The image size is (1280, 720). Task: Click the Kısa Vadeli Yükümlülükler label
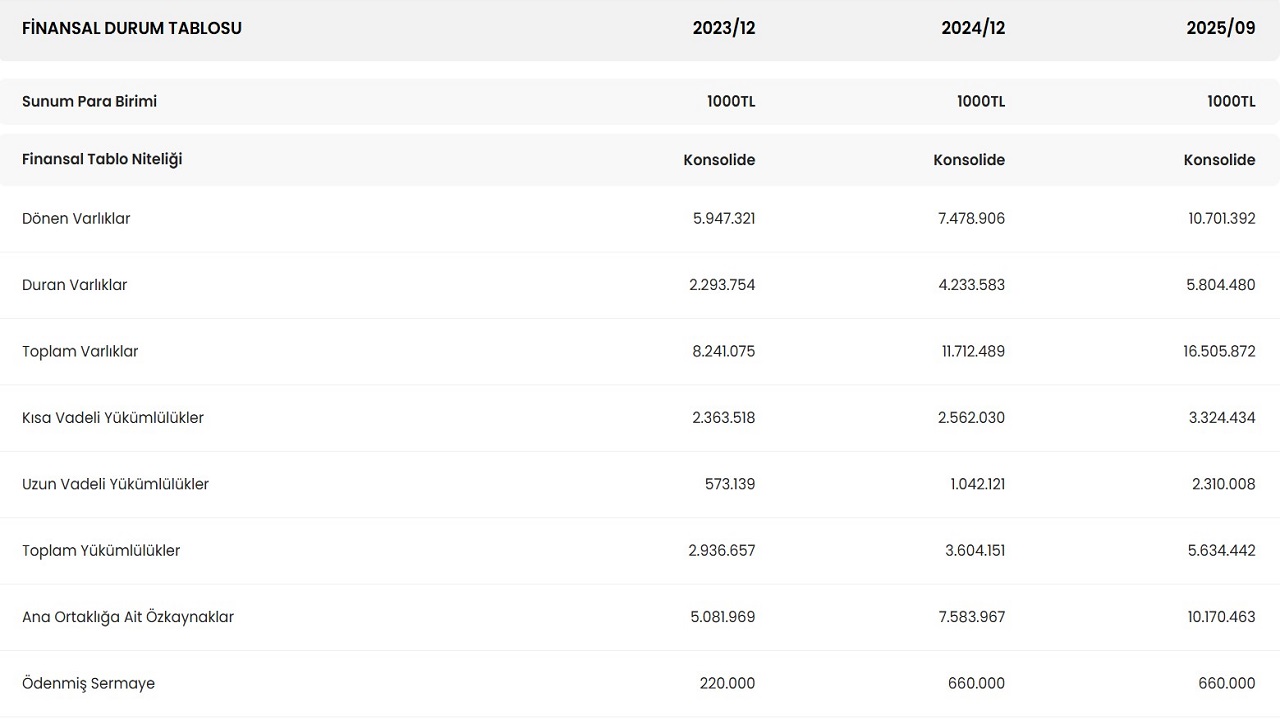pos(113,418)
